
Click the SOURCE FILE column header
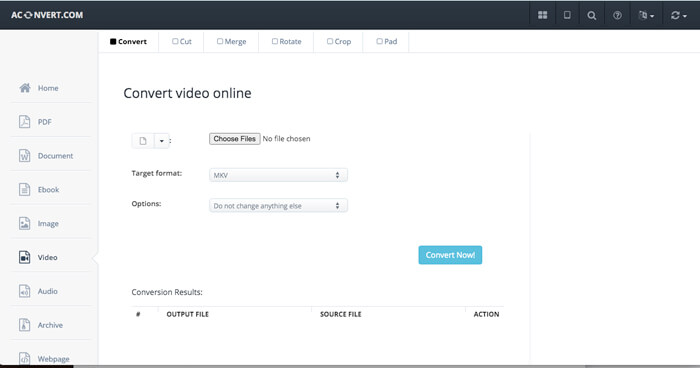coord(341,314)
